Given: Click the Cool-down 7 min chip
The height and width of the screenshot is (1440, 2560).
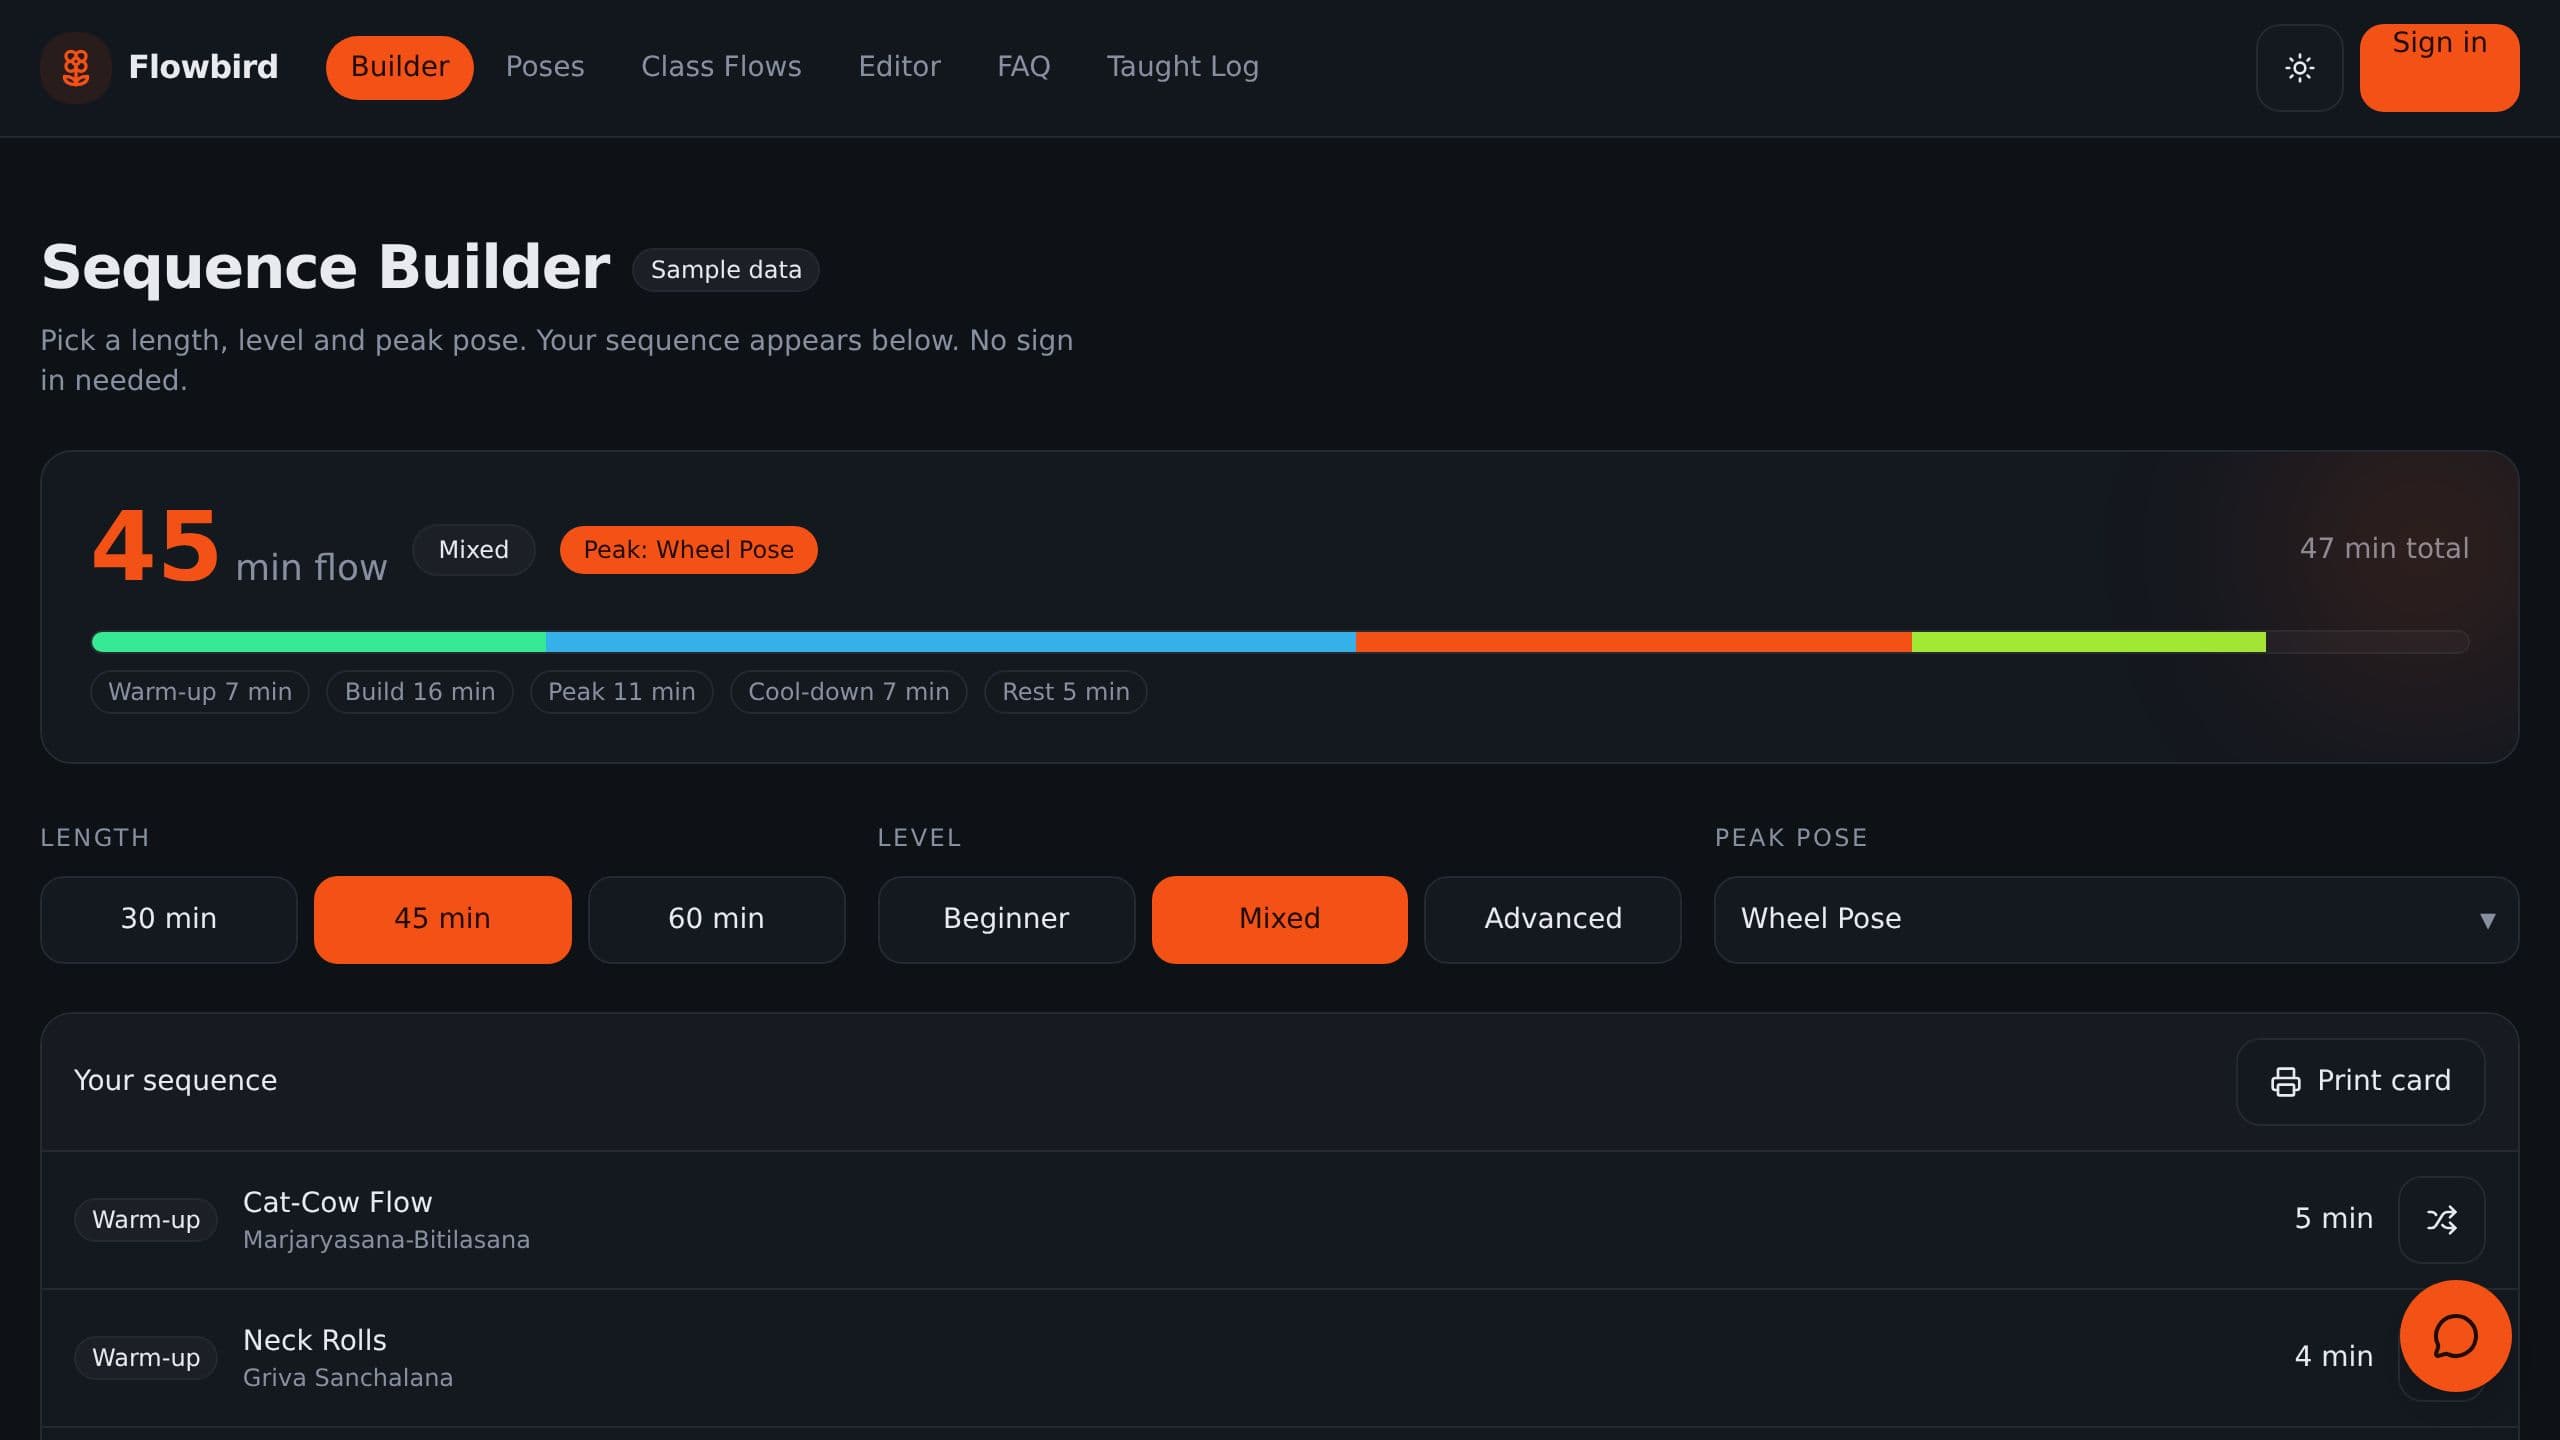Looking at the screenshot, I should [849, 692].
